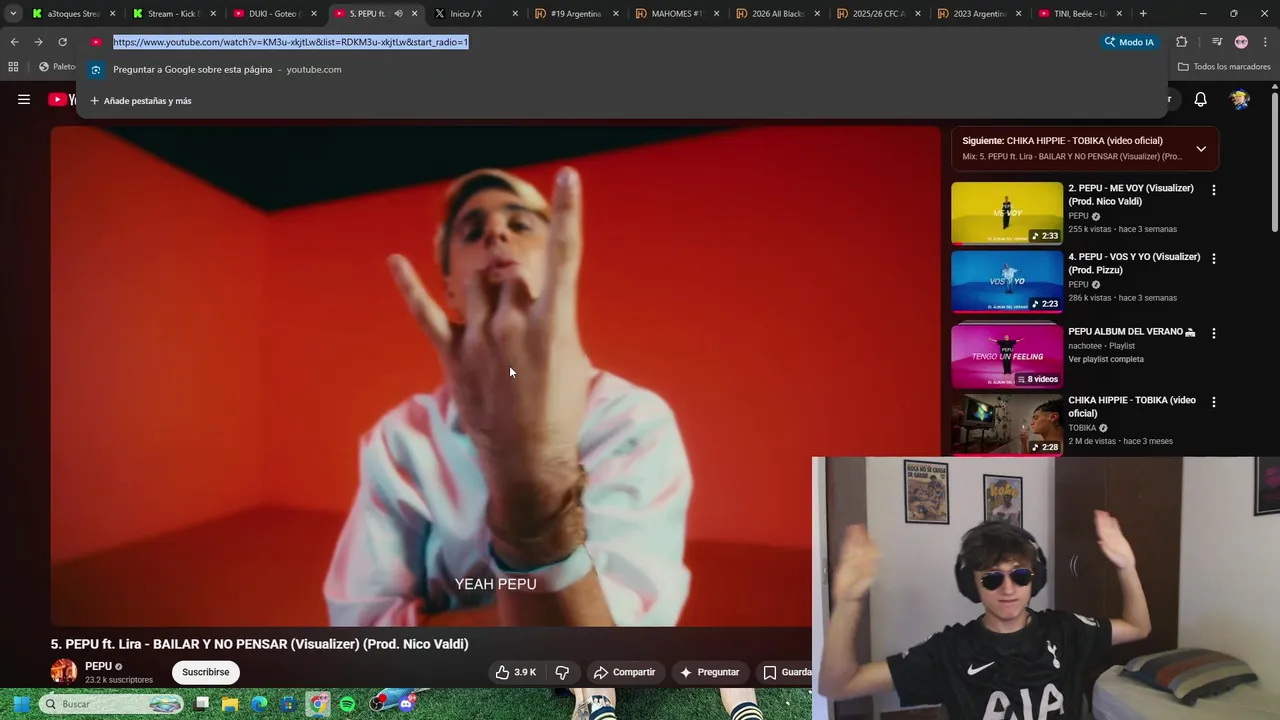Click the Compartir share button

(x=624, y=672)
